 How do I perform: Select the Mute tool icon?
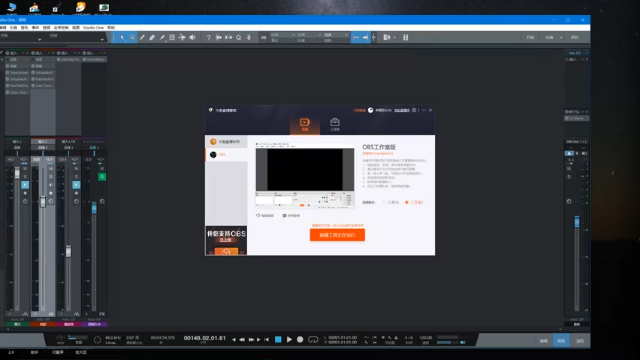(x=172, y=38)
